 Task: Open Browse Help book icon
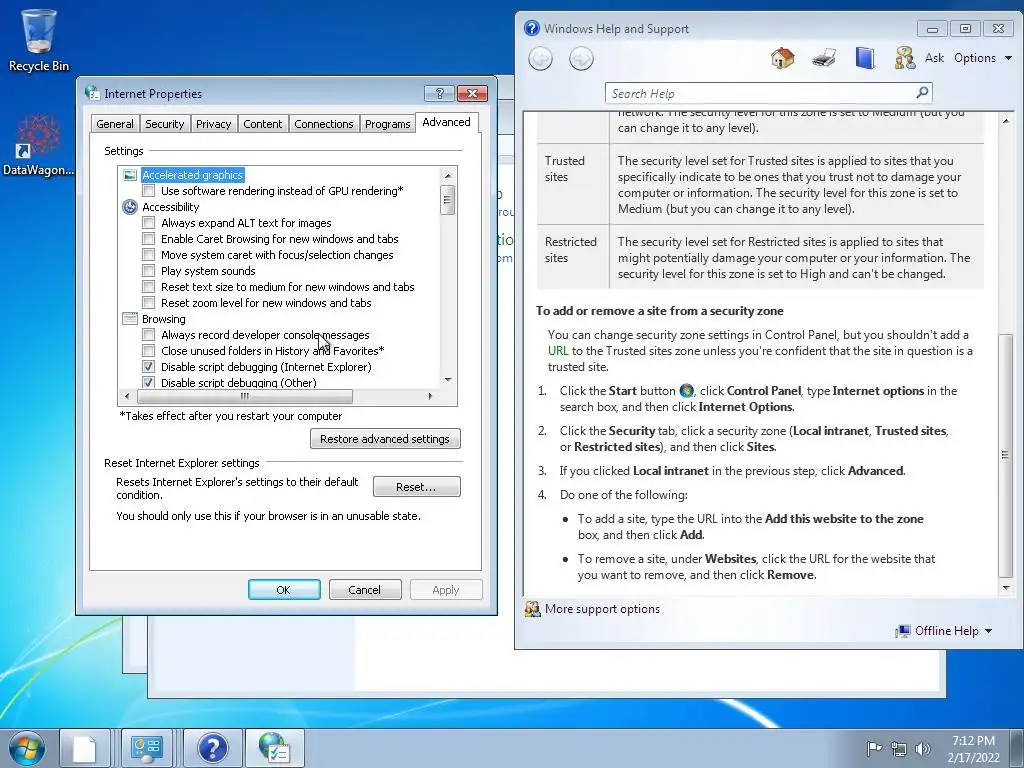click(x=865, y=58)
